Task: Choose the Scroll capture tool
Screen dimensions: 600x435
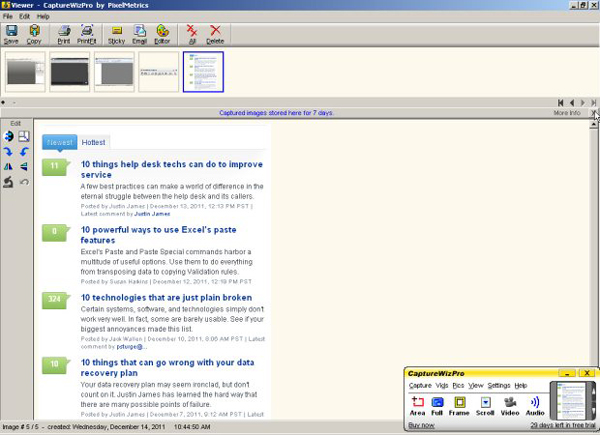Action: (485, 406)
